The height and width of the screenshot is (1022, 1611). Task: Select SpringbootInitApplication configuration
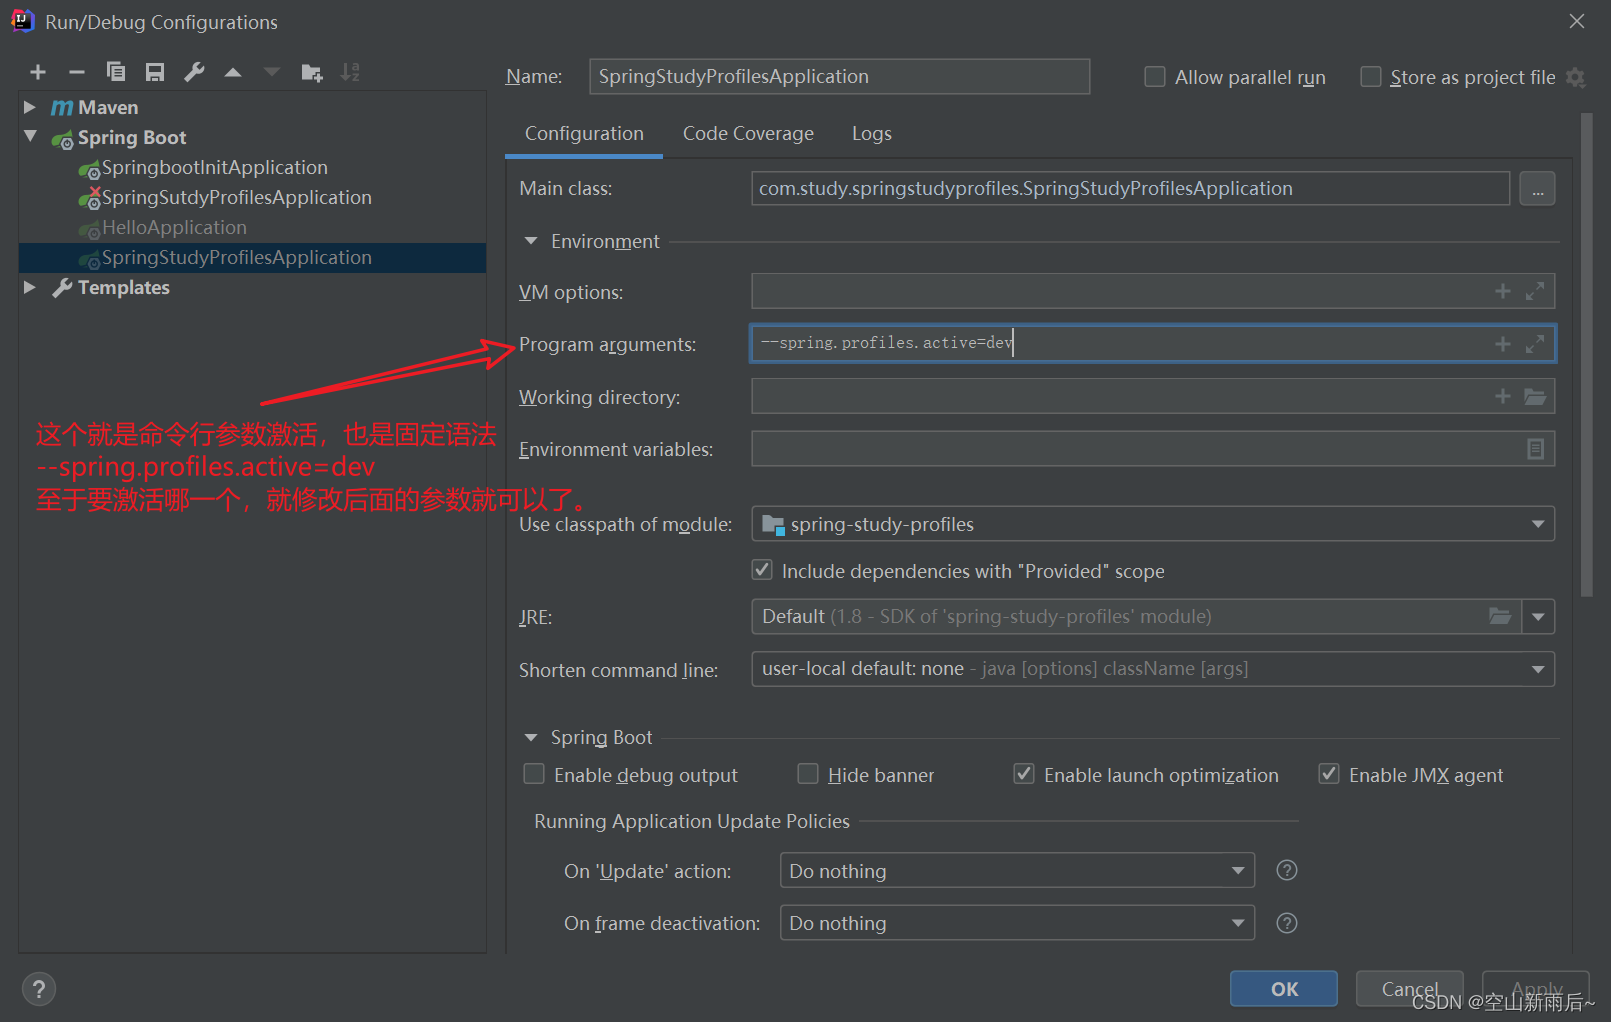[214, 167]
